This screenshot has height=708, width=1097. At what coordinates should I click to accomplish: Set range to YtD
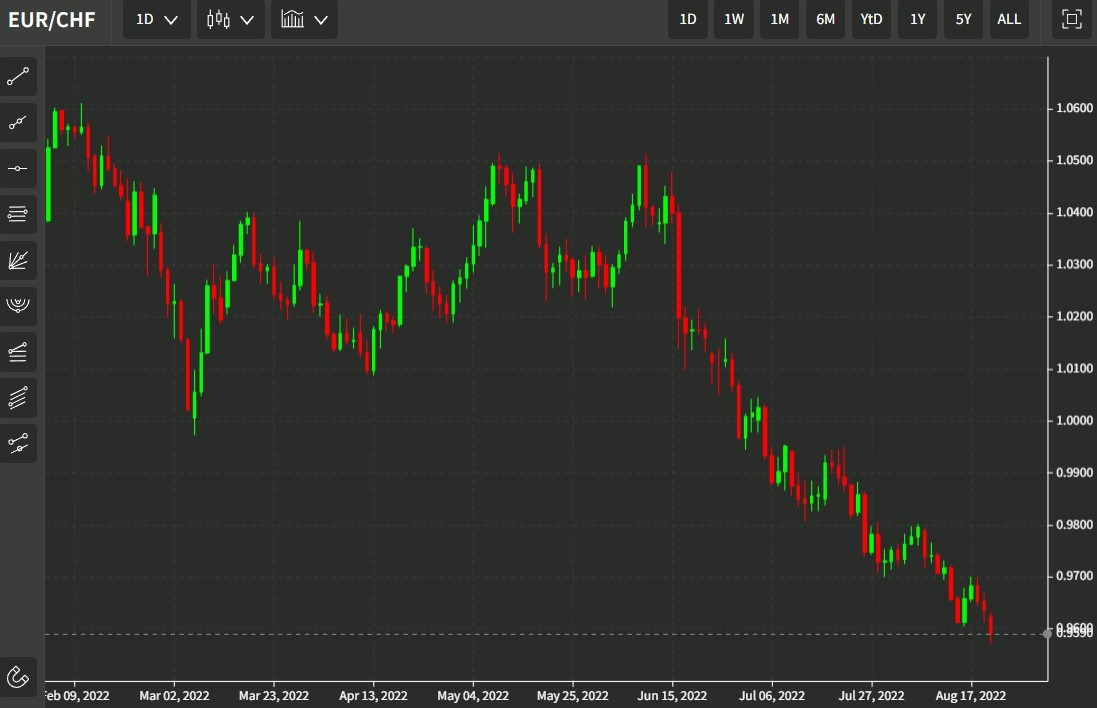pyautogui.click(x=871, y=19)
